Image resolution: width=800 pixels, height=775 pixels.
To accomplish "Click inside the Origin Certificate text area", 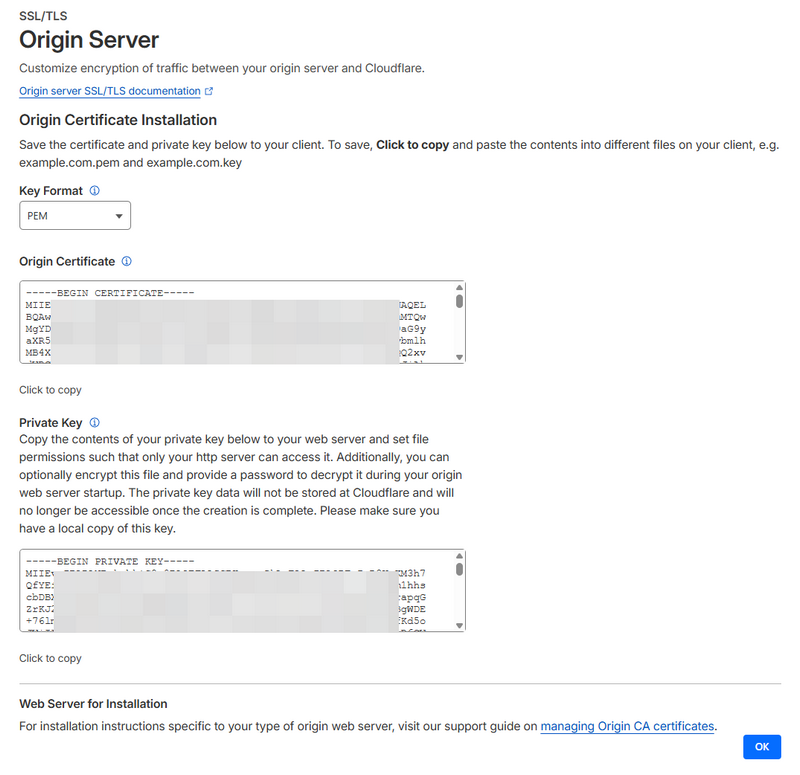I will [x=240, y=320].
